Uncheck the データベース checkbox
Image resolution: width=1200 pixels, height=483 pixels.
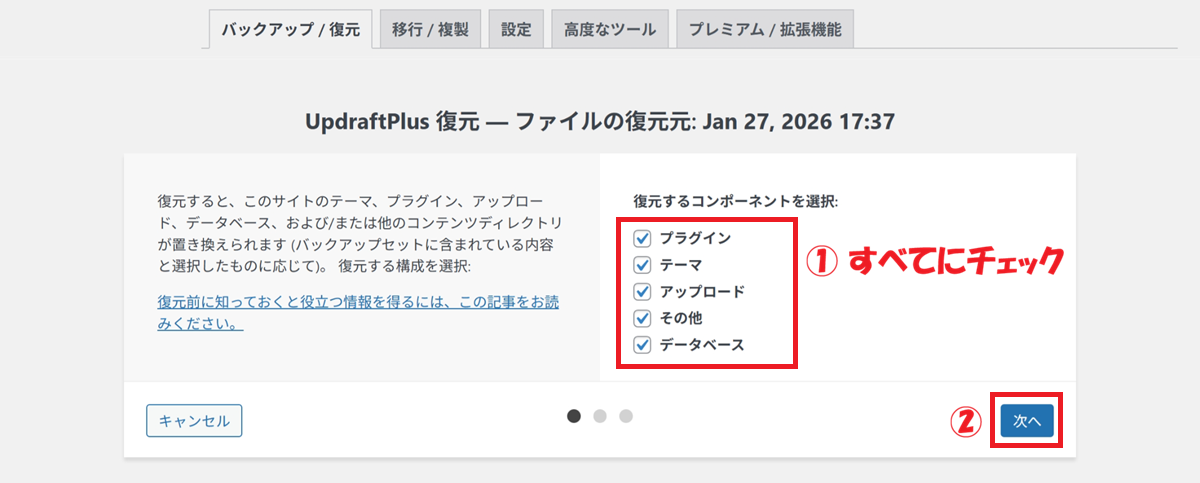coord(642,347)
